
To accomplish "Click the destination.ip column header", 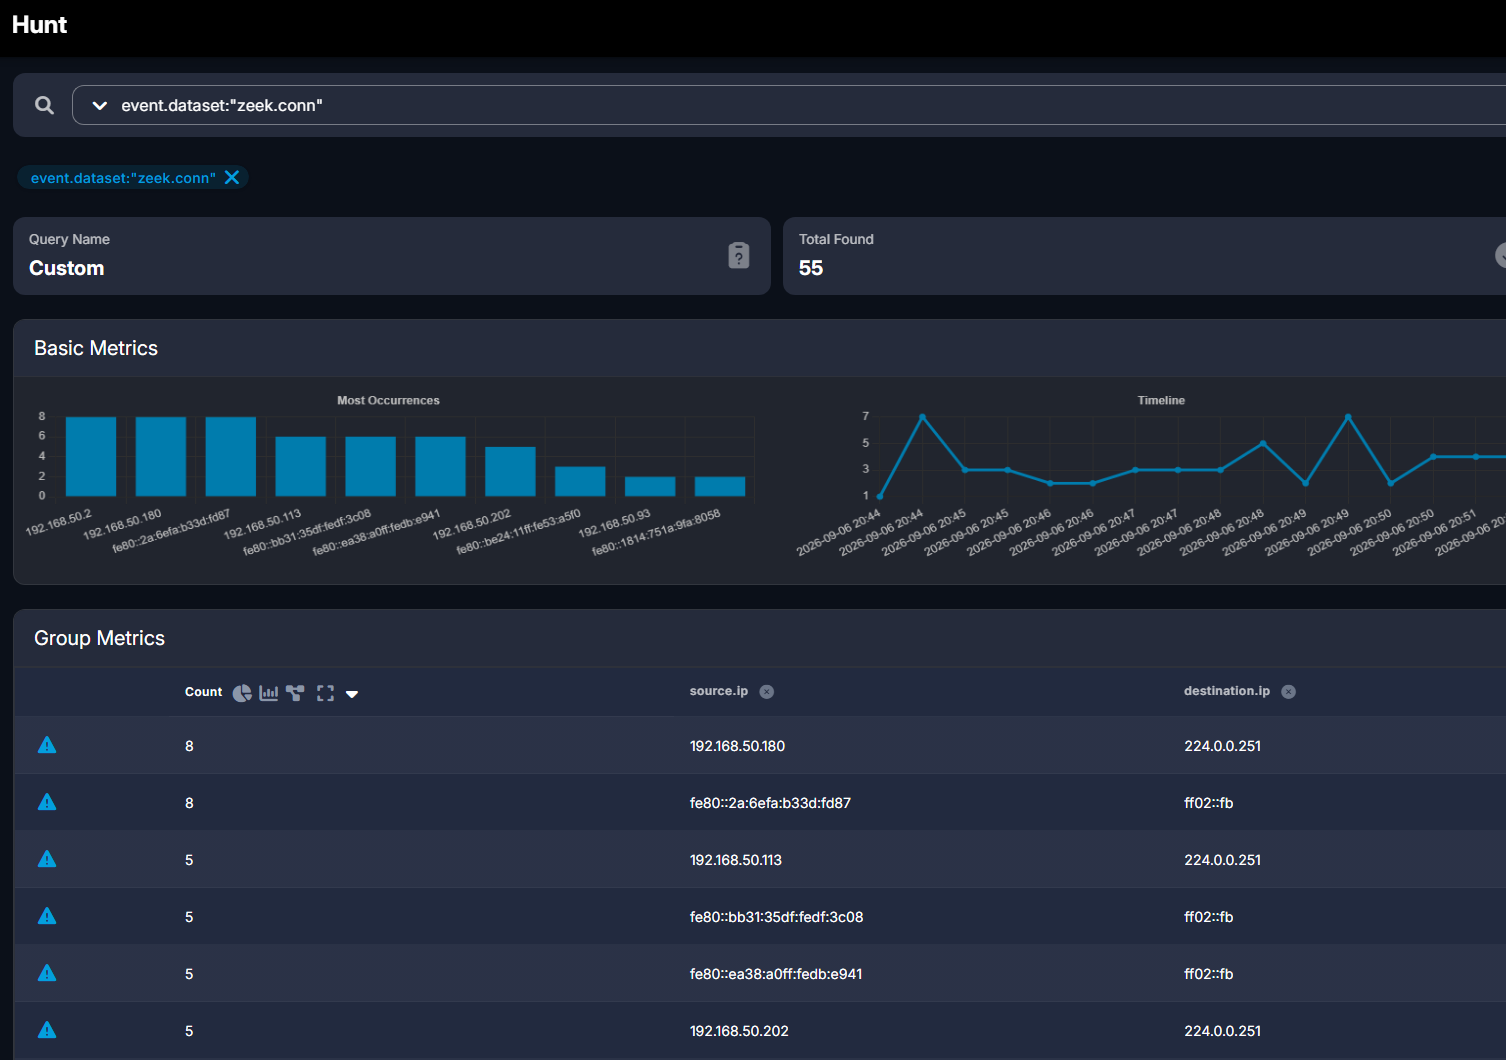I will (x=1227, y=691).
